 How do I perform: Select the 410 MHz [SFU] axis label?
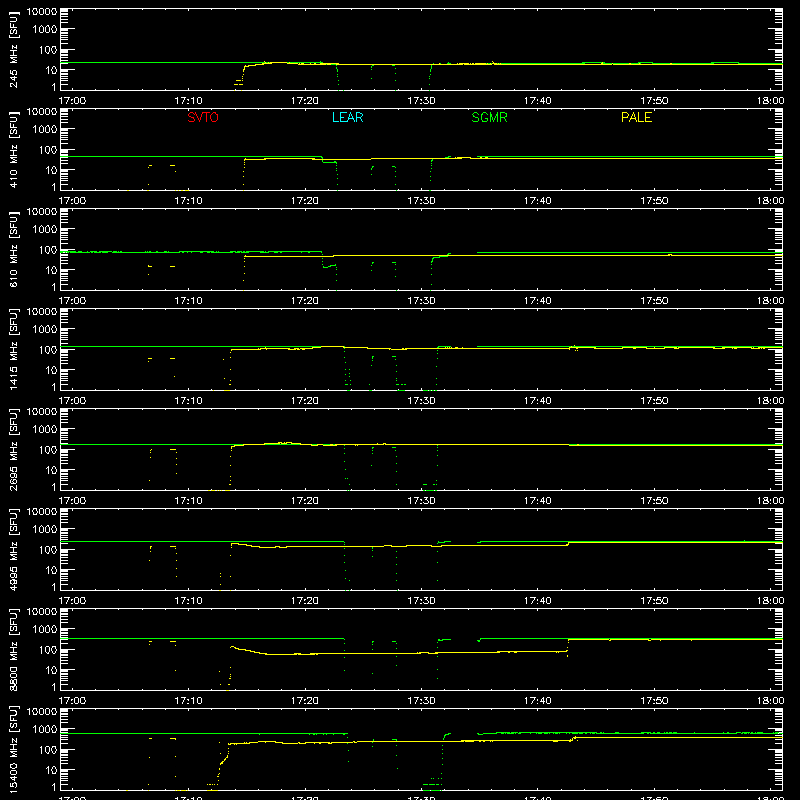point(14,149)
